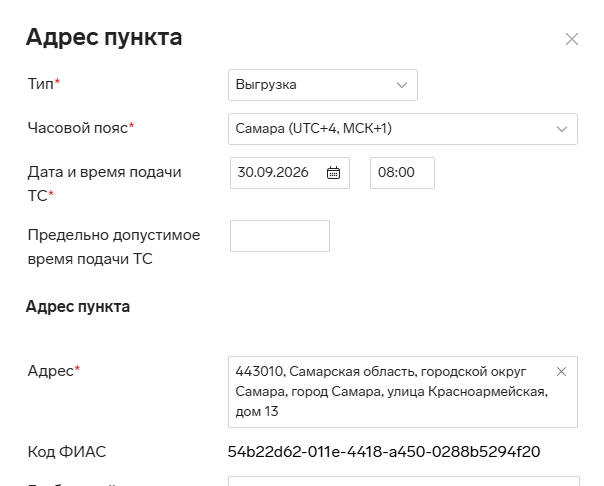This screenshot has height=486, width=604.
Task: Click the bold Адрес пункта section heading
Action: click(x=78, y=307)
